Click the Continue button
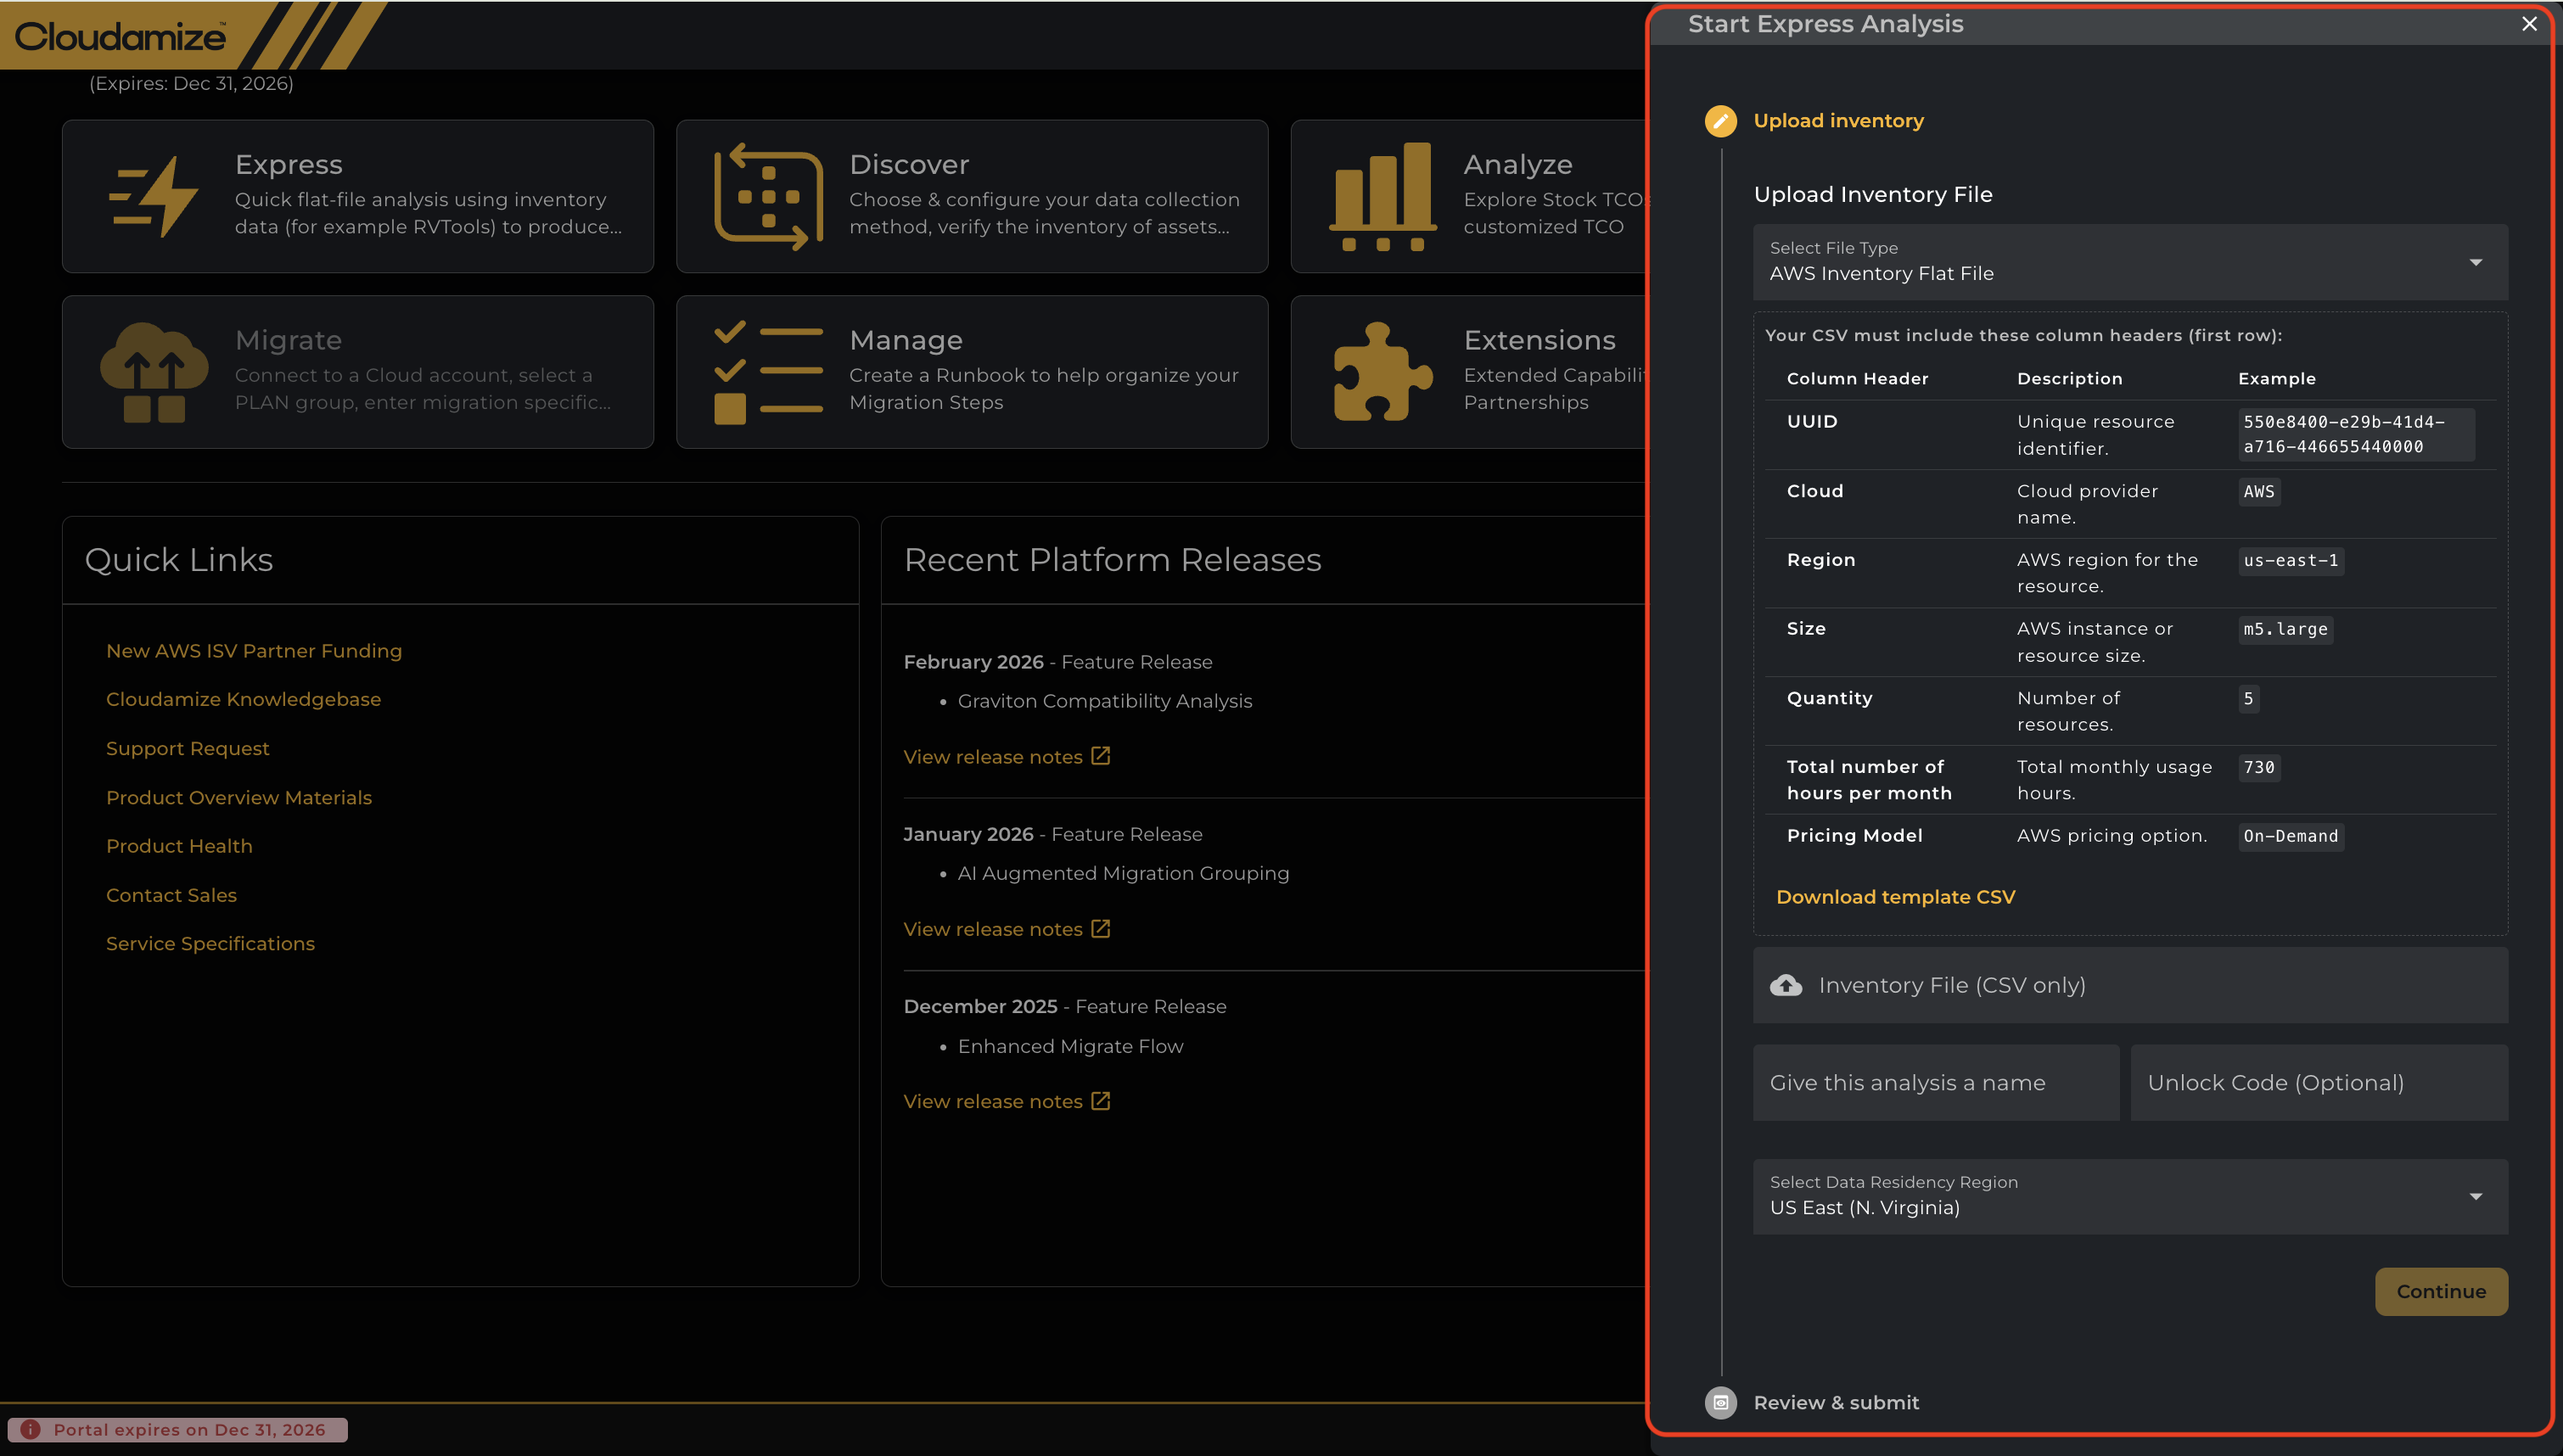This screenshot has width=2563, height=1456. tap(2441, 1291)
